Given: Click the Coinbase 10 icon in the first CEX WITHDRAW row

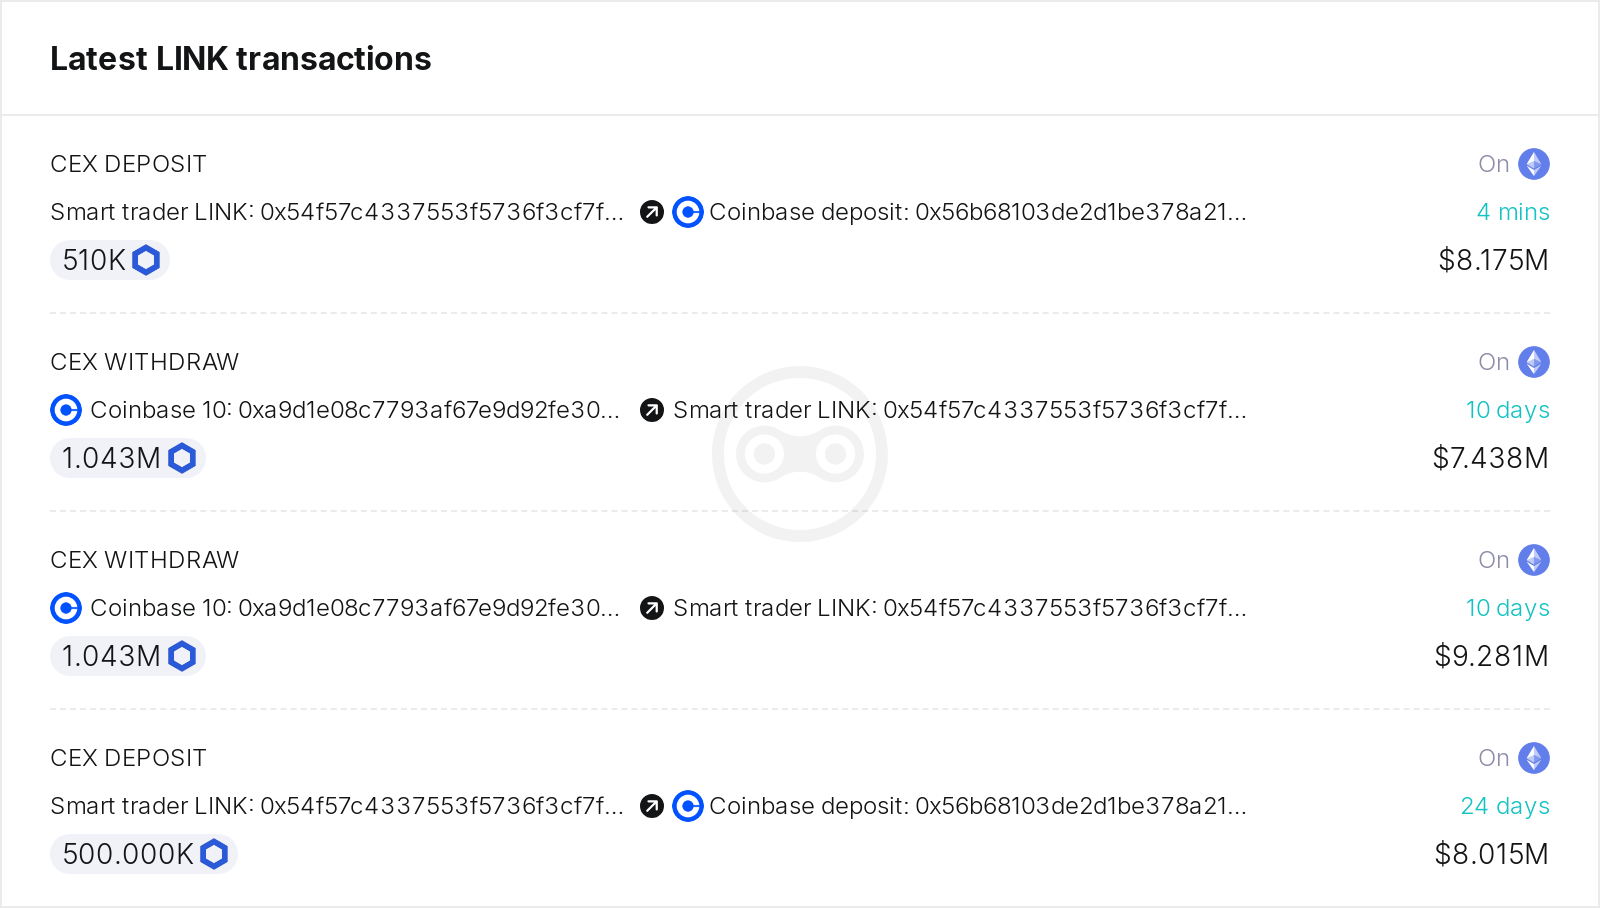Looking at the screenshot, I should pyautogui.click(x=65, y=410).
